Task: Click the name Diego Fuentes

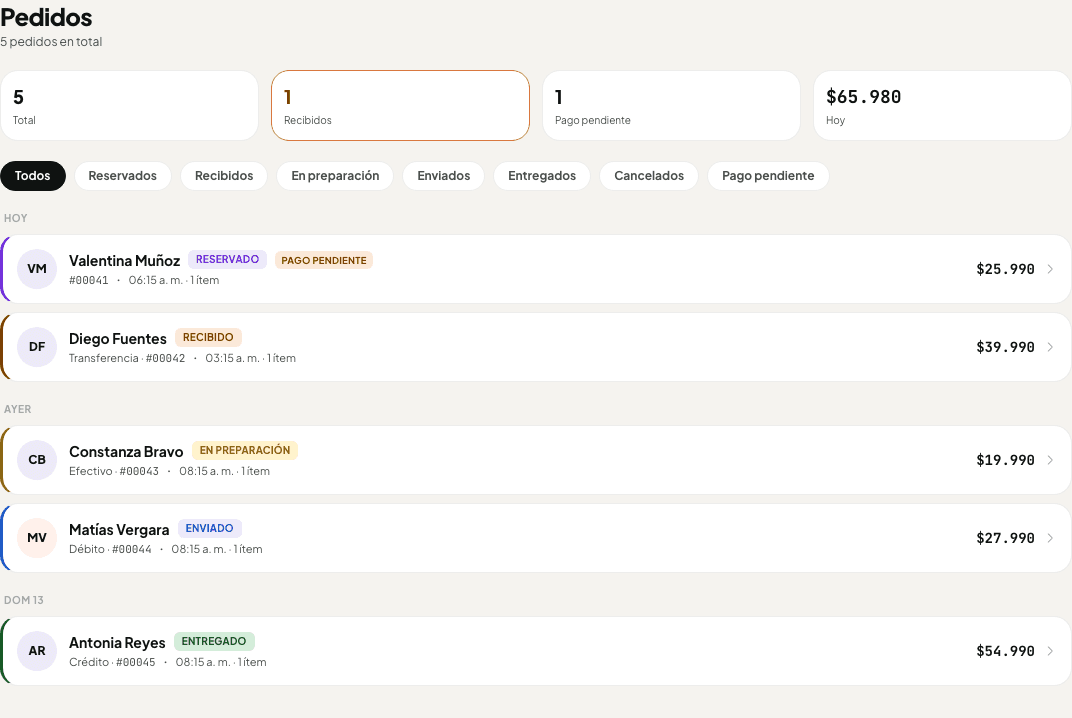Action: (x=118, y=338)
